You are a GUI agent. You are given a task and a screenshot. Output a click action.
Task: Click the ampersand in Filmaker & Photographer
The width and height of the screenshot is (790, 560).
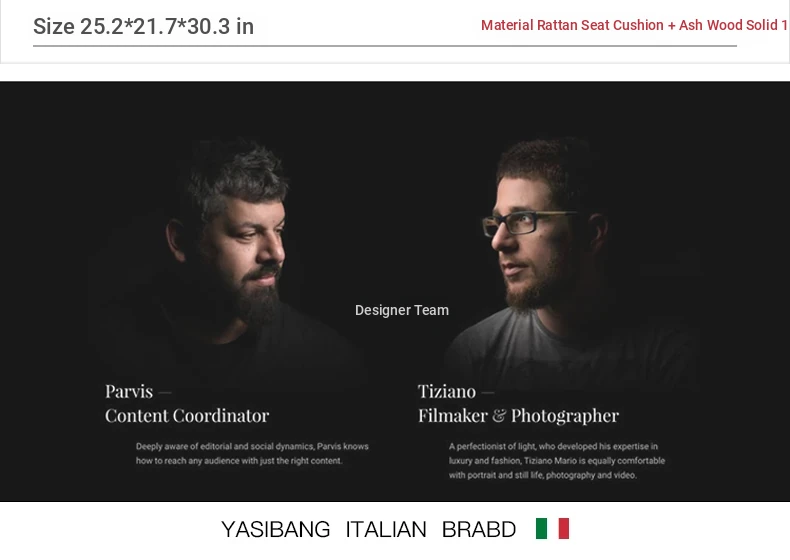pyautogui.click(x=499, y=416)
